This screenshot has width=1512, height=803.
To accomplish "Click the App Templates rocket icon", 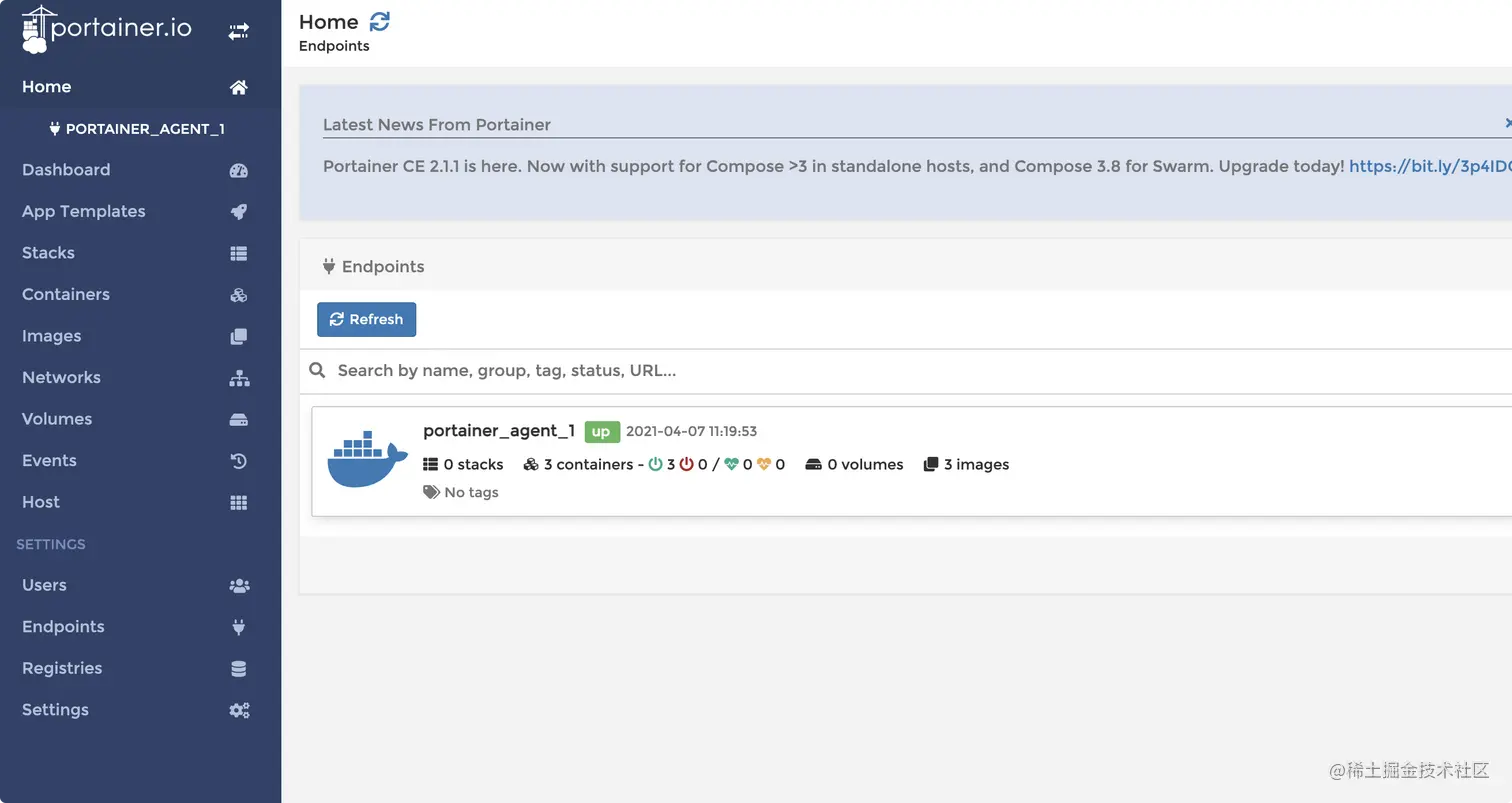I will tap(238, 212).
